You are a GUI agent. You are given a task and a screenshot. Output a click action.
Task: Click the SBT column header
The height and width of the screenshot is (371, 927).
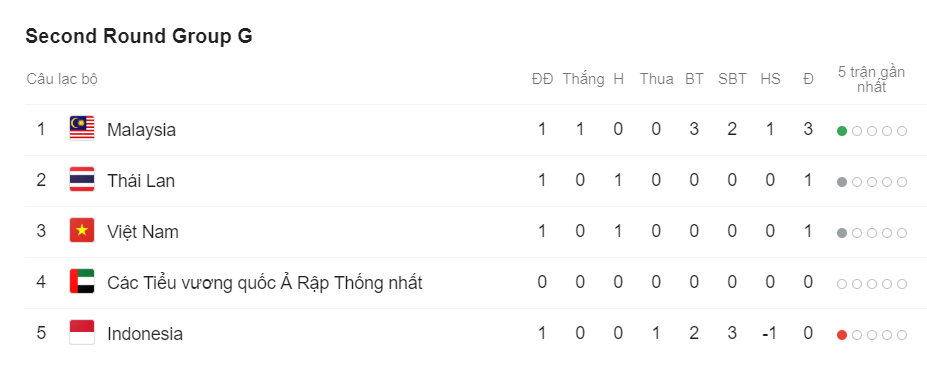(x=732, y=79)
